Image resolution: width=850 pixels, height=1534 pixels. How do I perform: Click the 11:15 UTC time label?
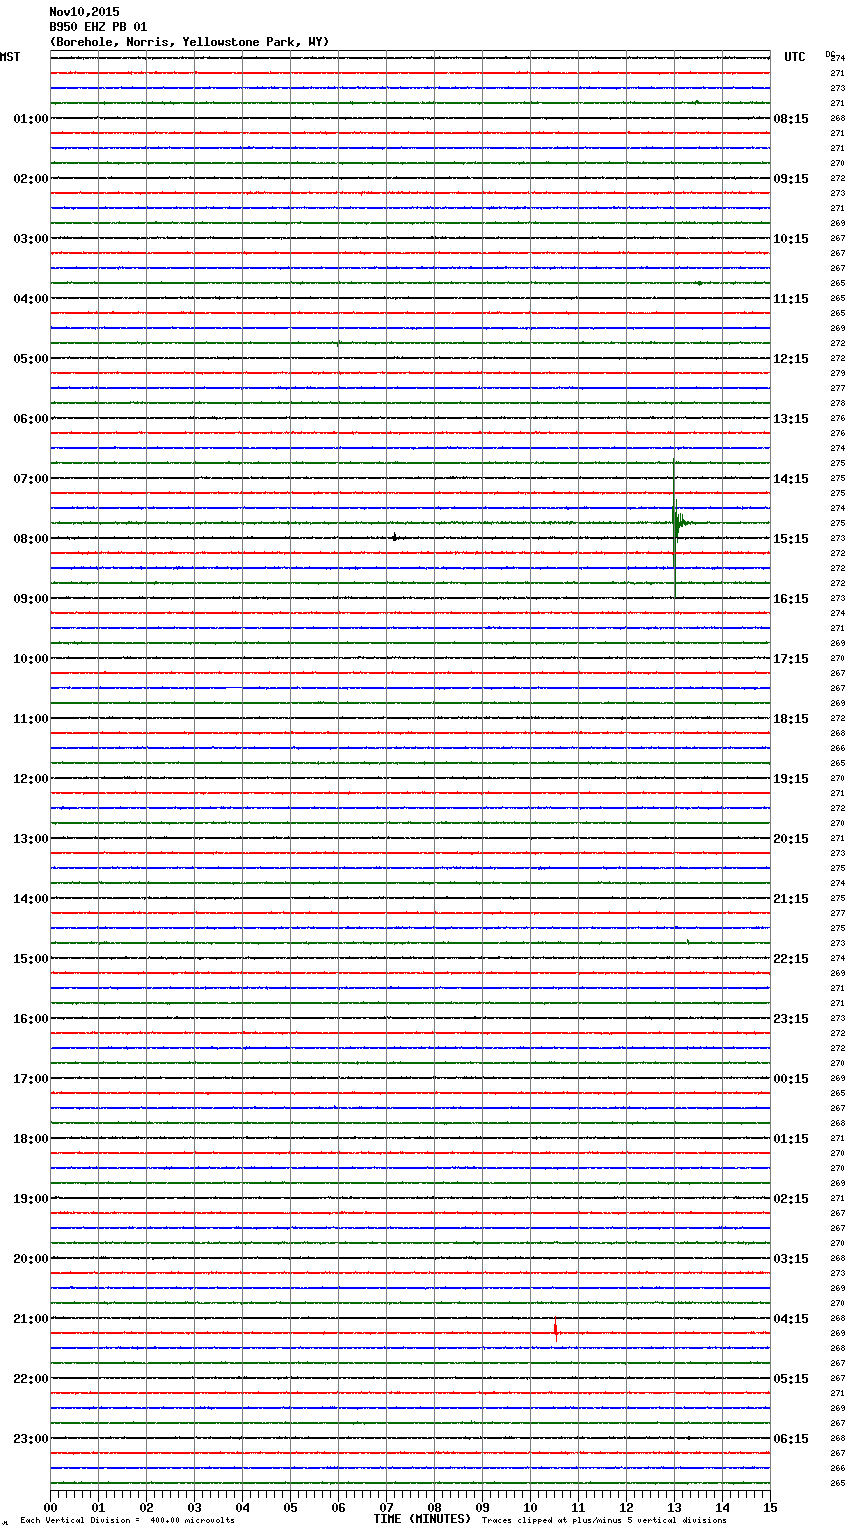pyautogui.click(x=791, y=298)
